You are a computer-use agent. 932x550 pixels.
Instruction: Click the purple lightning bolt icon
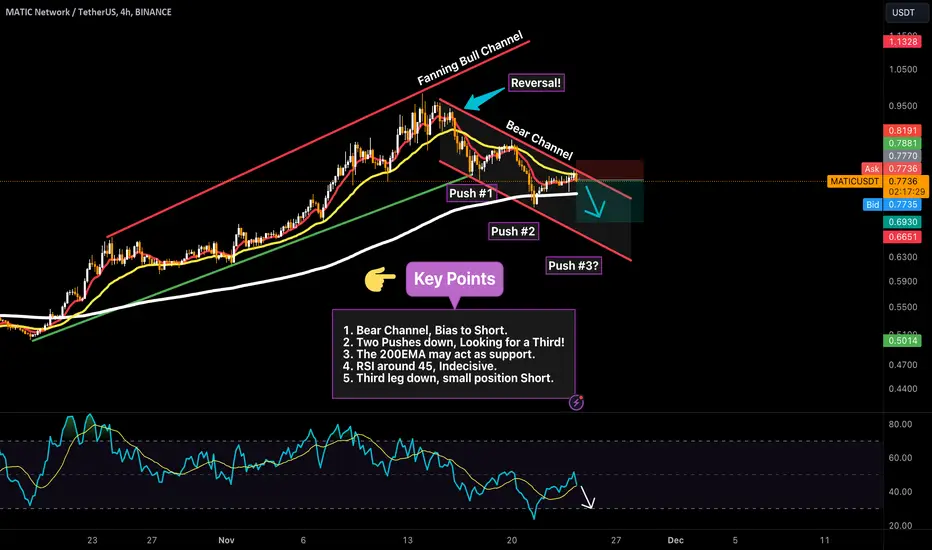point(576,403)
